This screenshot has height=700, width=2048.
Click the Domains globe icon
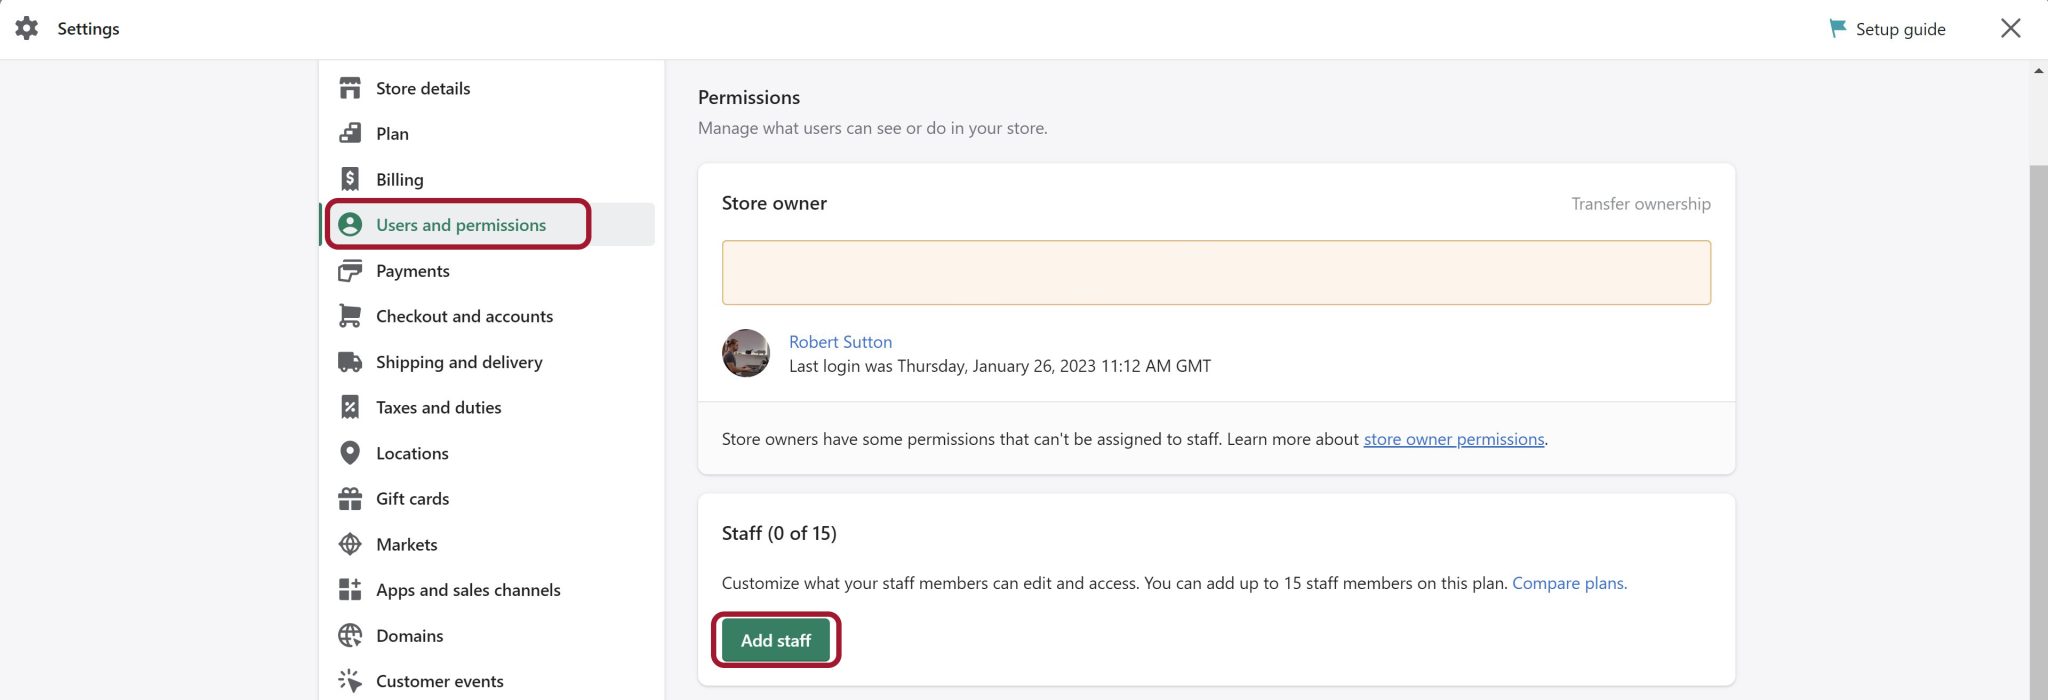pos(350,635)
